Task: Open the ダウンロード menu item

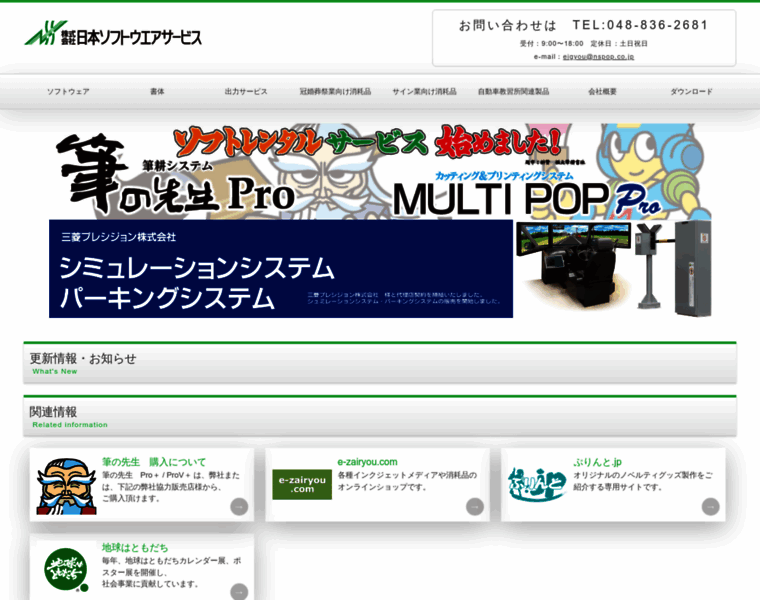Action: 691,92
